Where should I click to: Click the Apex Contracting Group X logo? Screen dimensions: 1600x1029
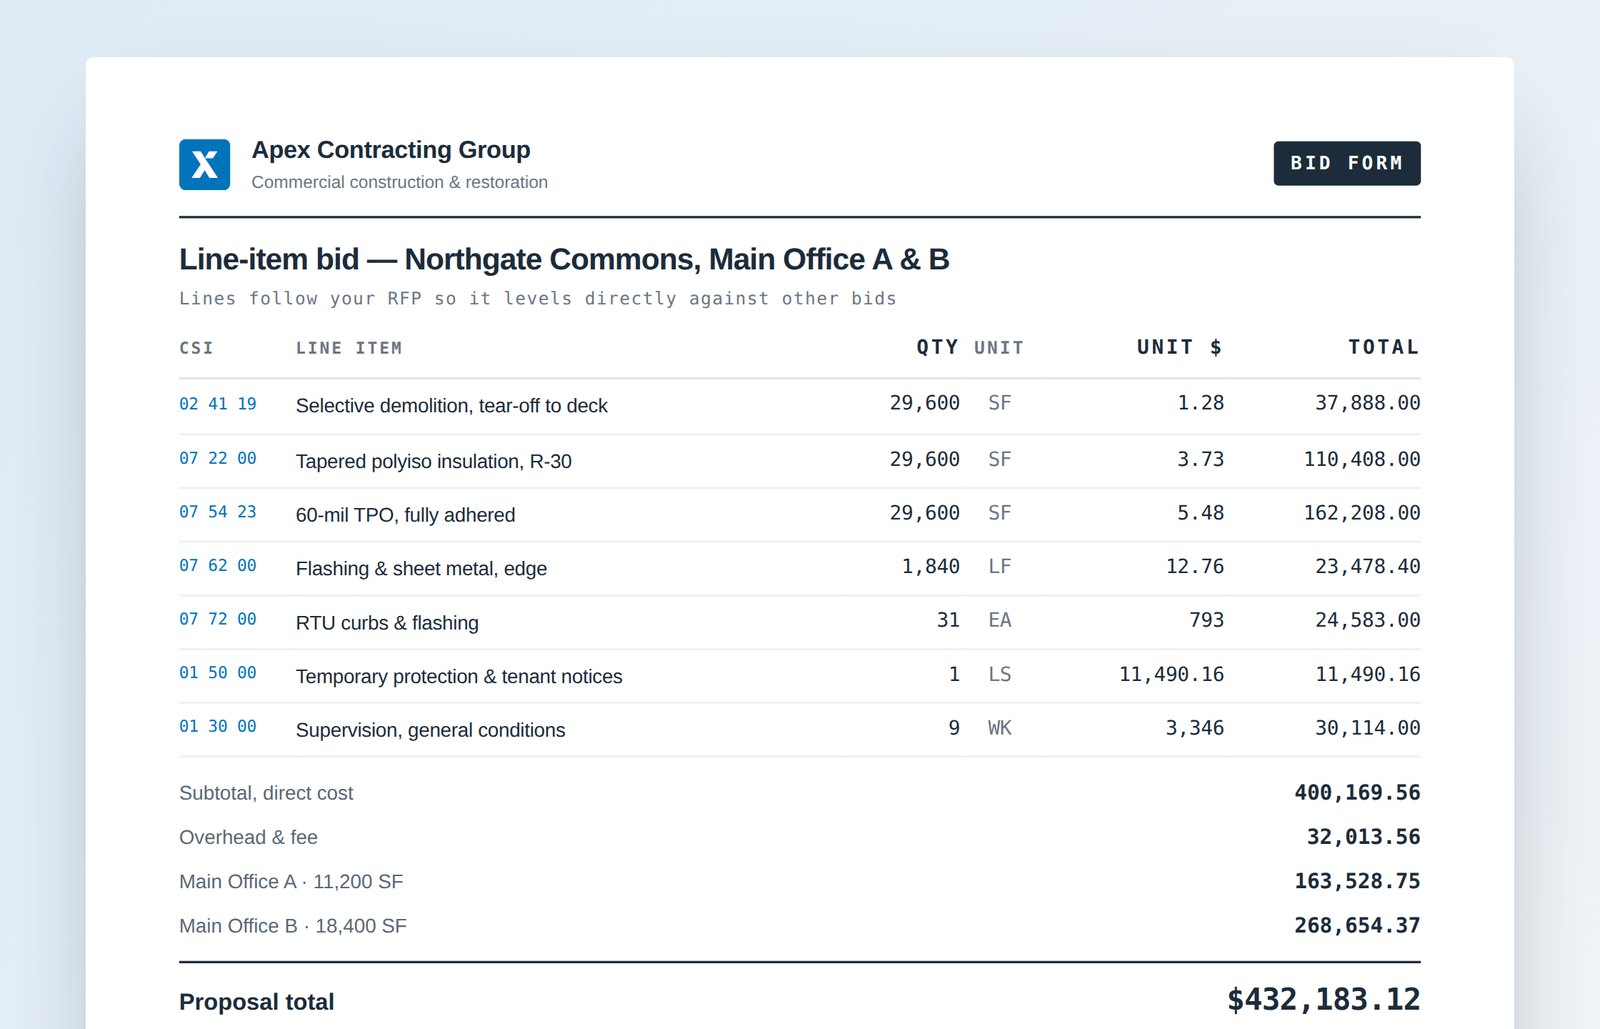(204, 164)
